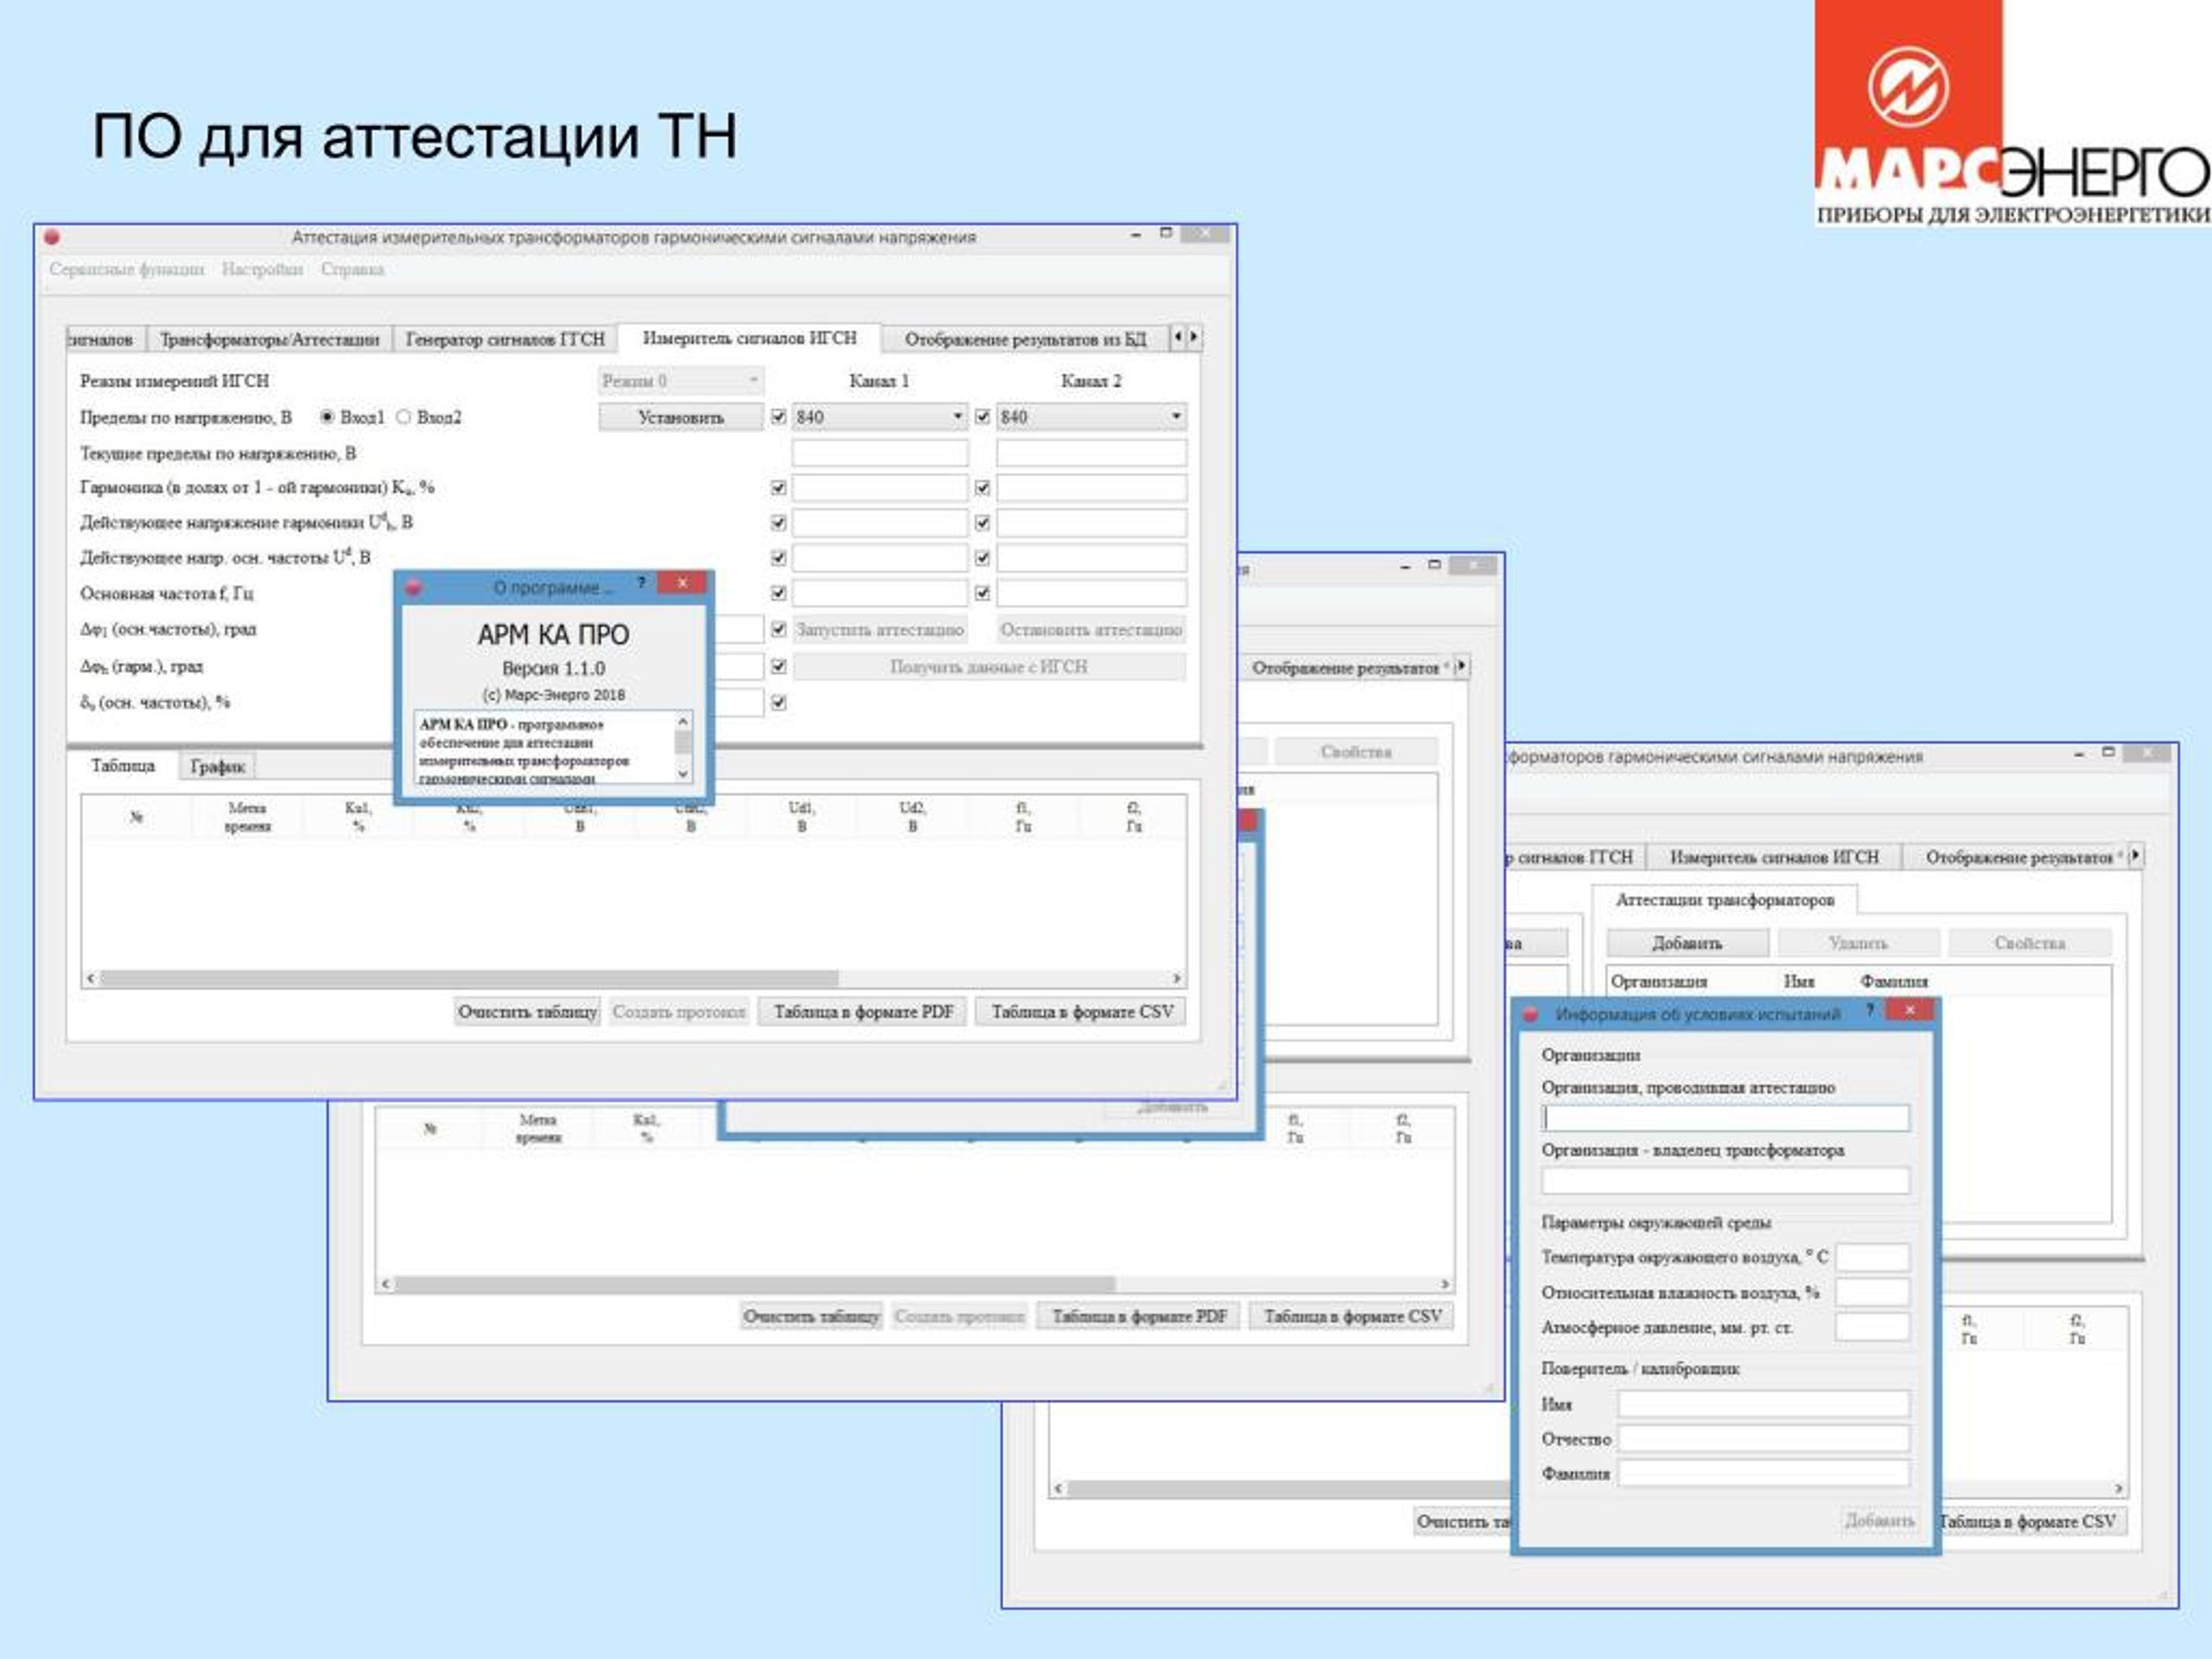This screenshot has width=2212, height=1659.
Task: Switch to the Таблица tab
Action: coord(123,766)
